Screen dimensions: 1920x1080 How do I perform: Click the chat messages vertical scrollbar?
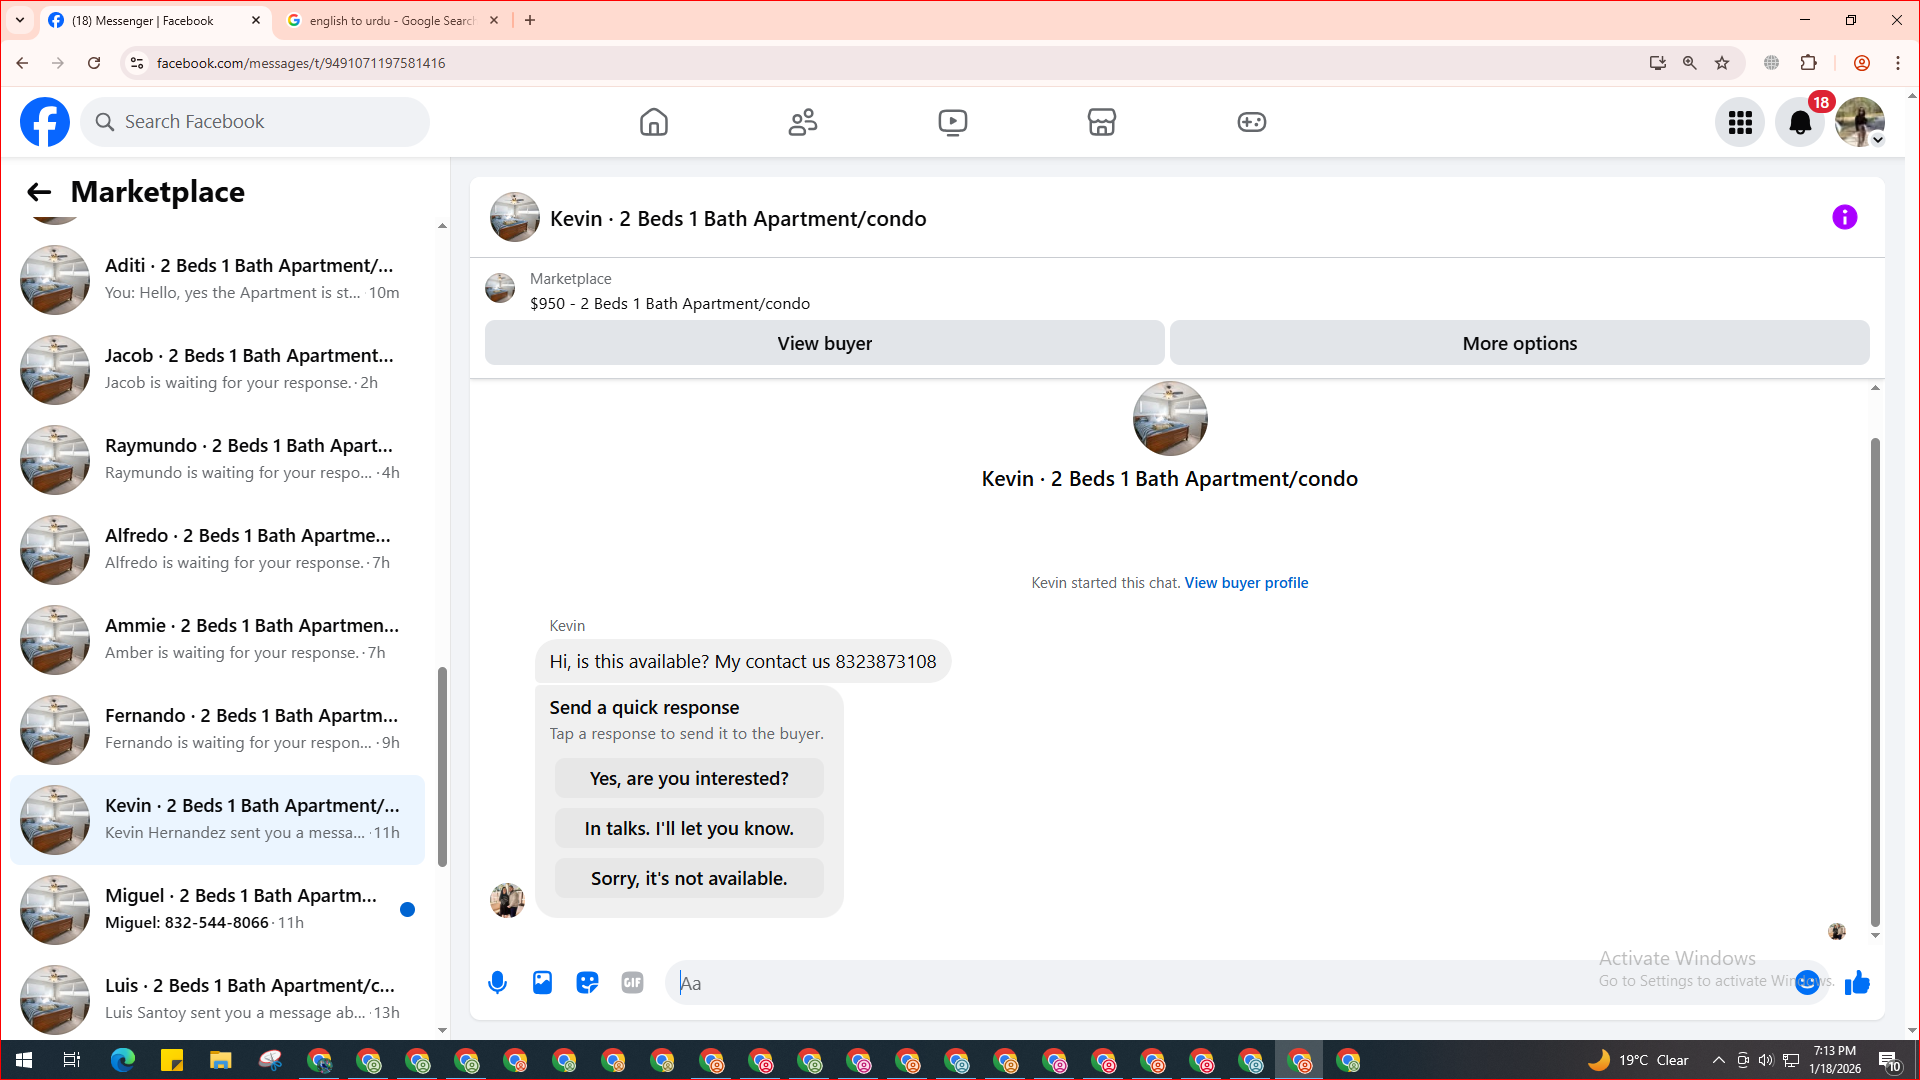tap(1875, 680)
